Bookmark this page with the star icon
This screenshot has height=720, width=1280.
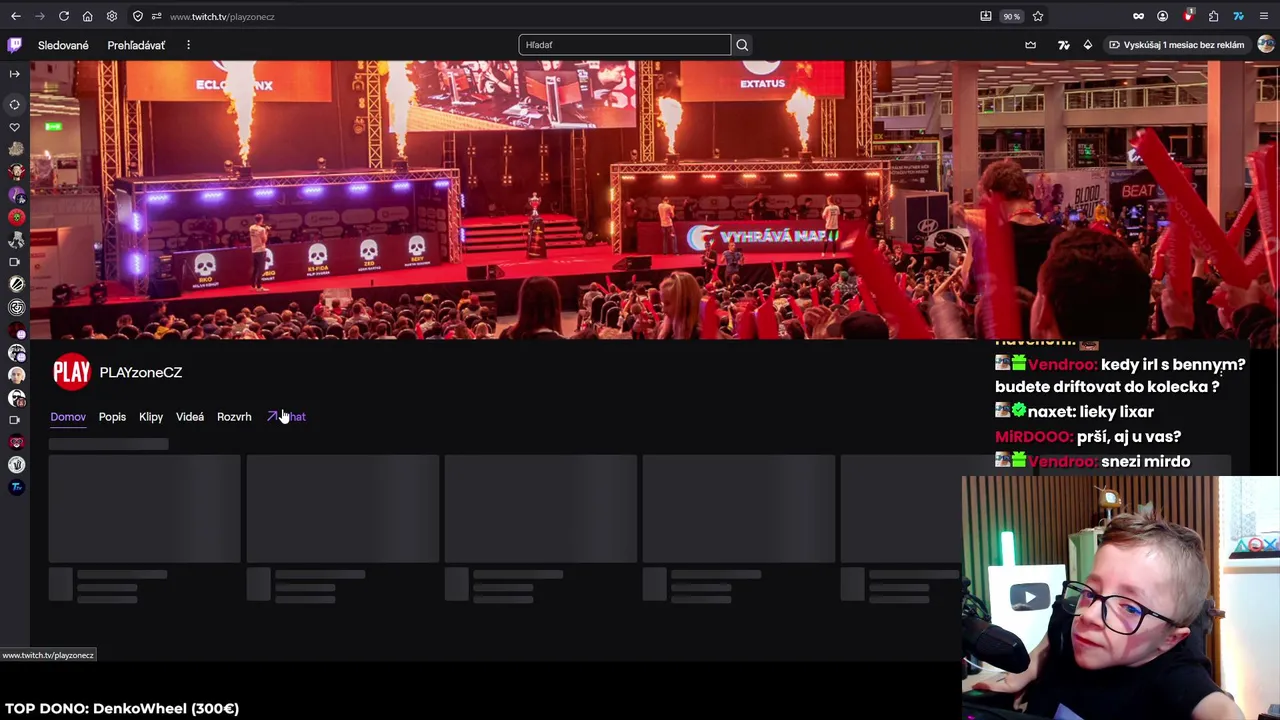point(1038,16)
